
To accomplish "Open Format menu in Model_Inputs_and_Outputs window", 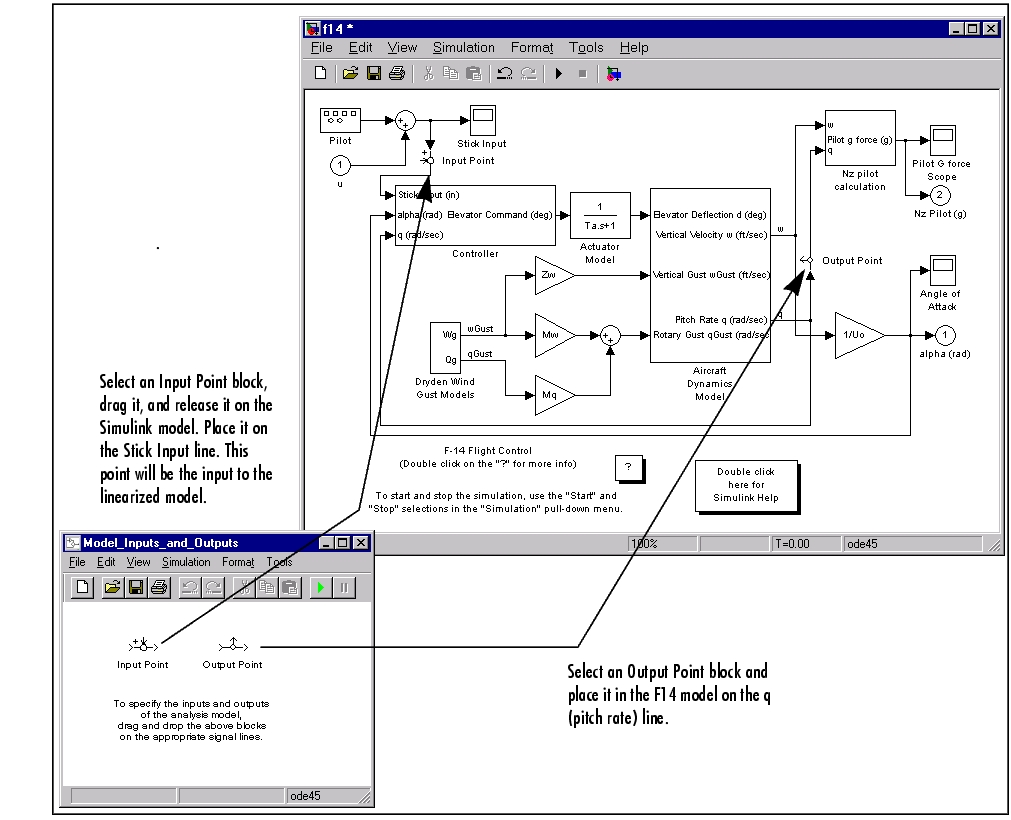I will [238, 562].
